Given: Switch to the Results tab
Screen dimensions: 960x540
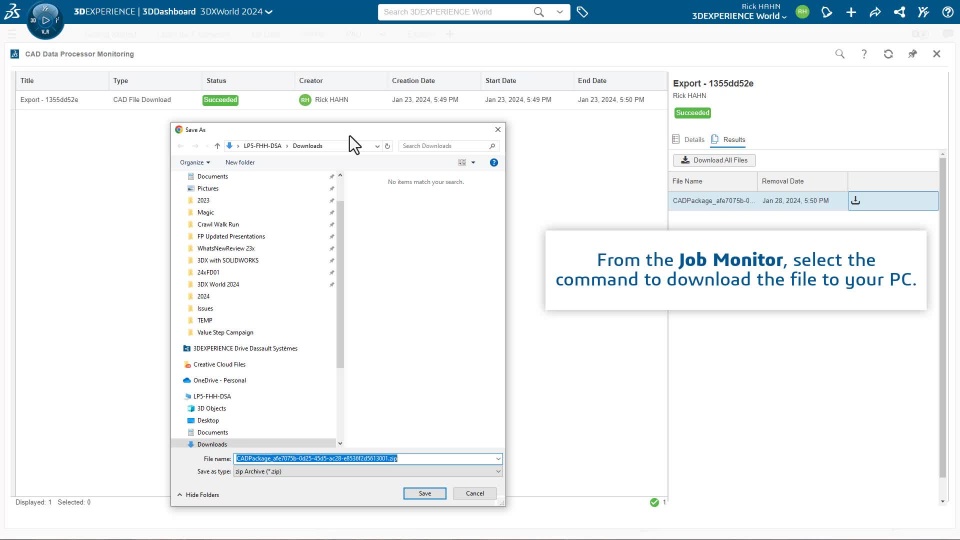Looking at the screenshot, I should click(x=728, y=140).
